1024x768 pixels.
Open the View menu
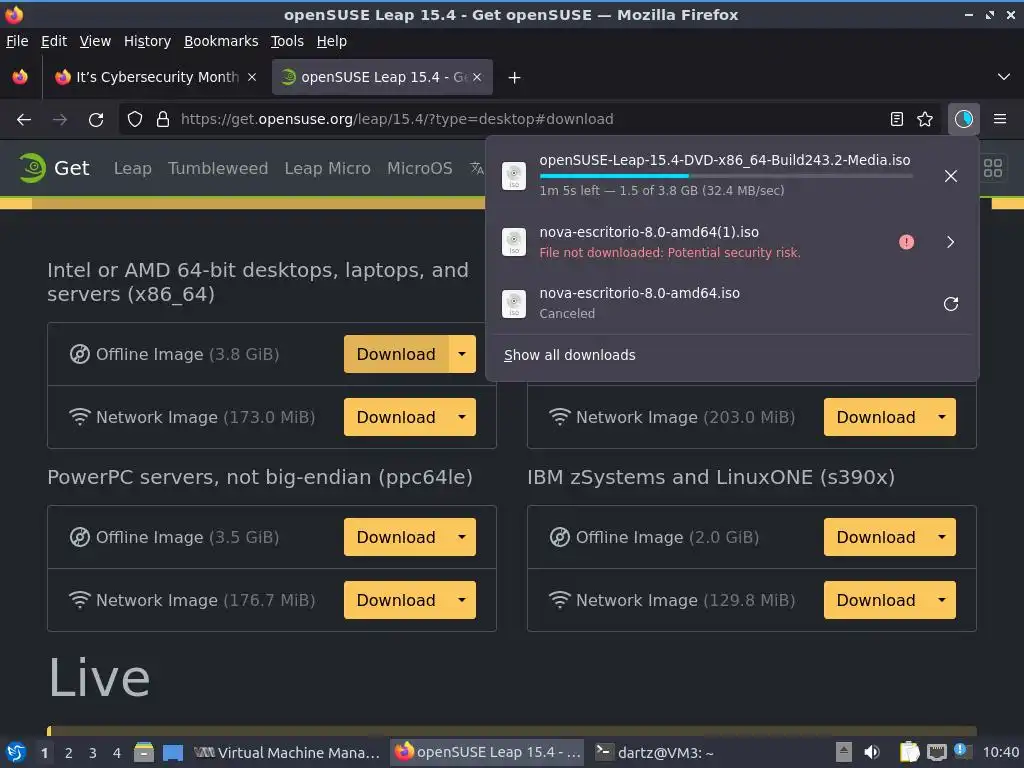point(95,41)
